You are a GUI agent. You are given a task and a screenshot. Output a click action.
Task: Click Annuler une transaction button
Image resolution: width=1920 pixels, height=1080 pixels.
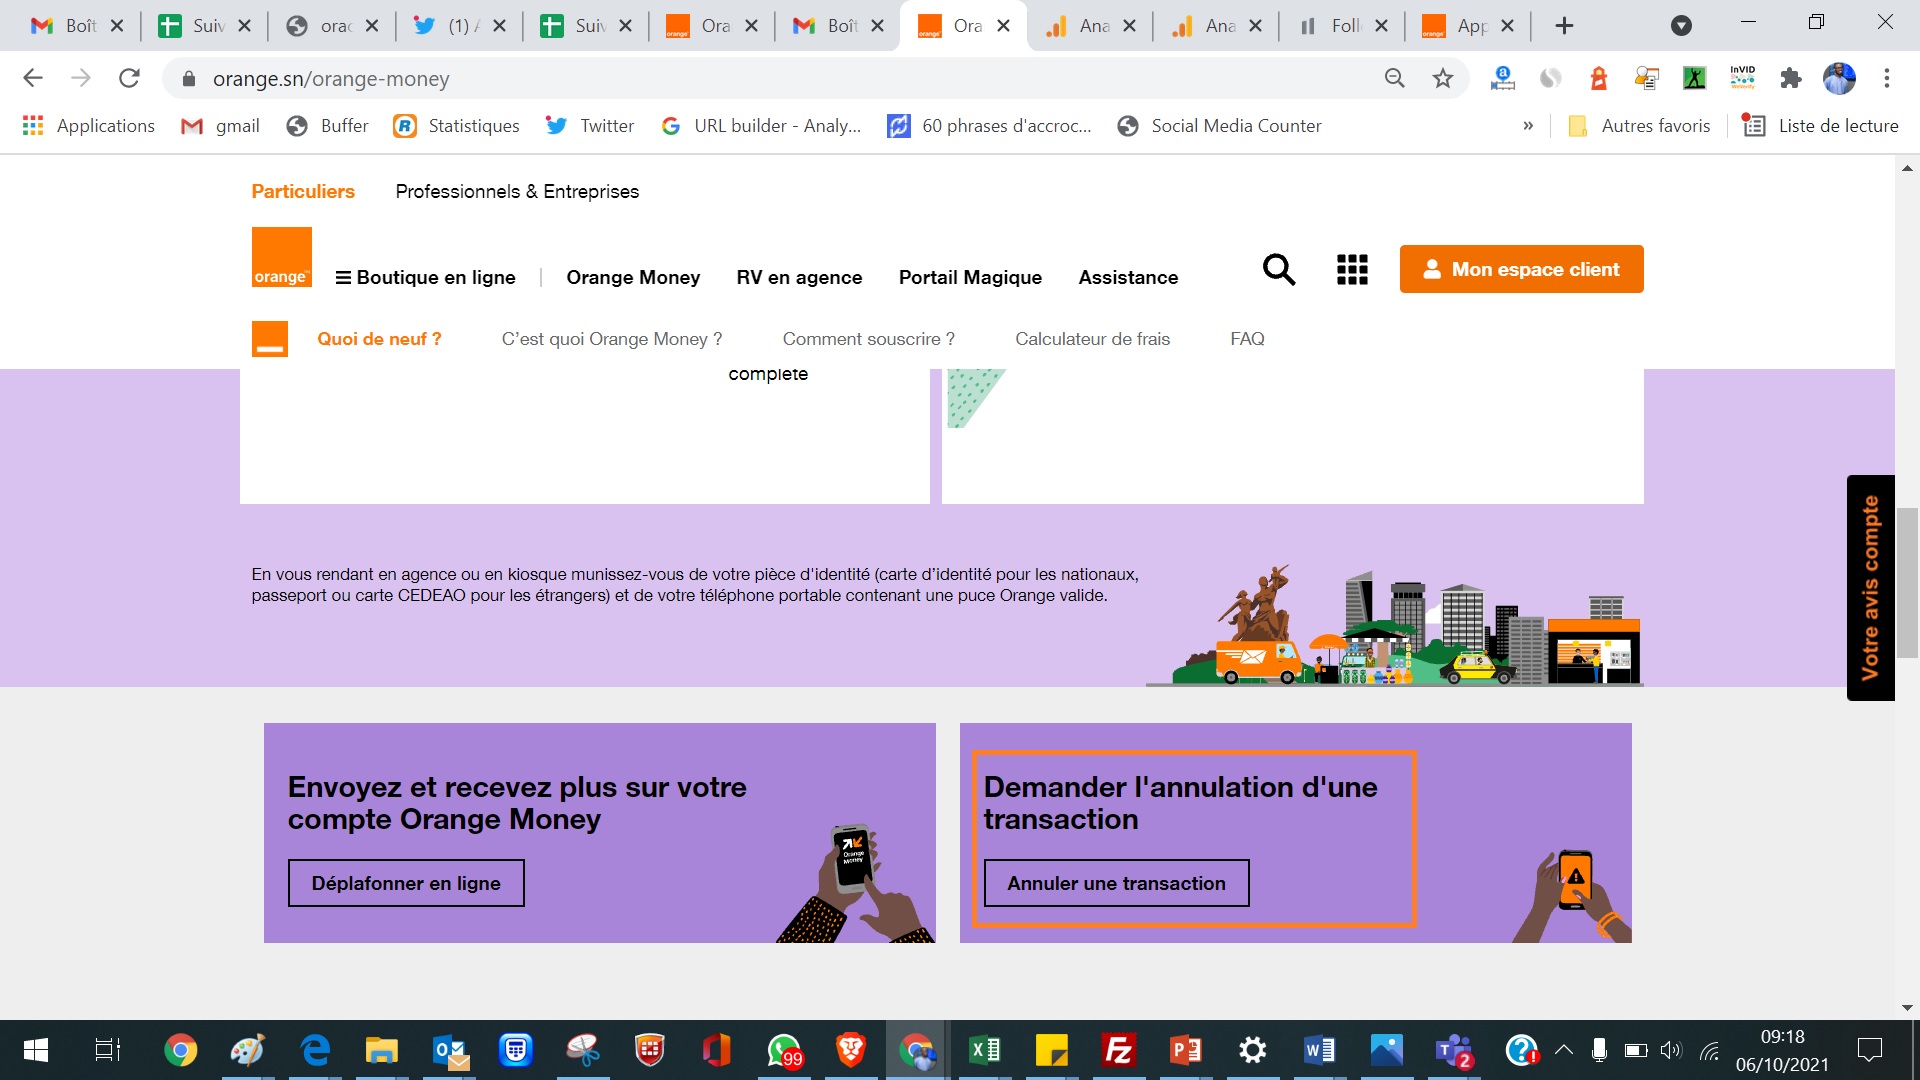coord(1117,883)
